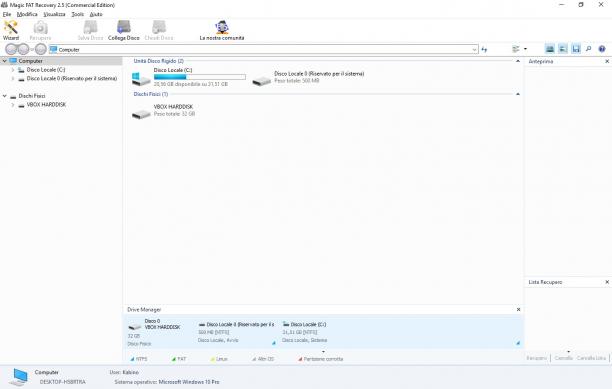Select Disco Locale (C:) in the tree
This screenshot has width=612, height=389.
(x=46, y=70)
